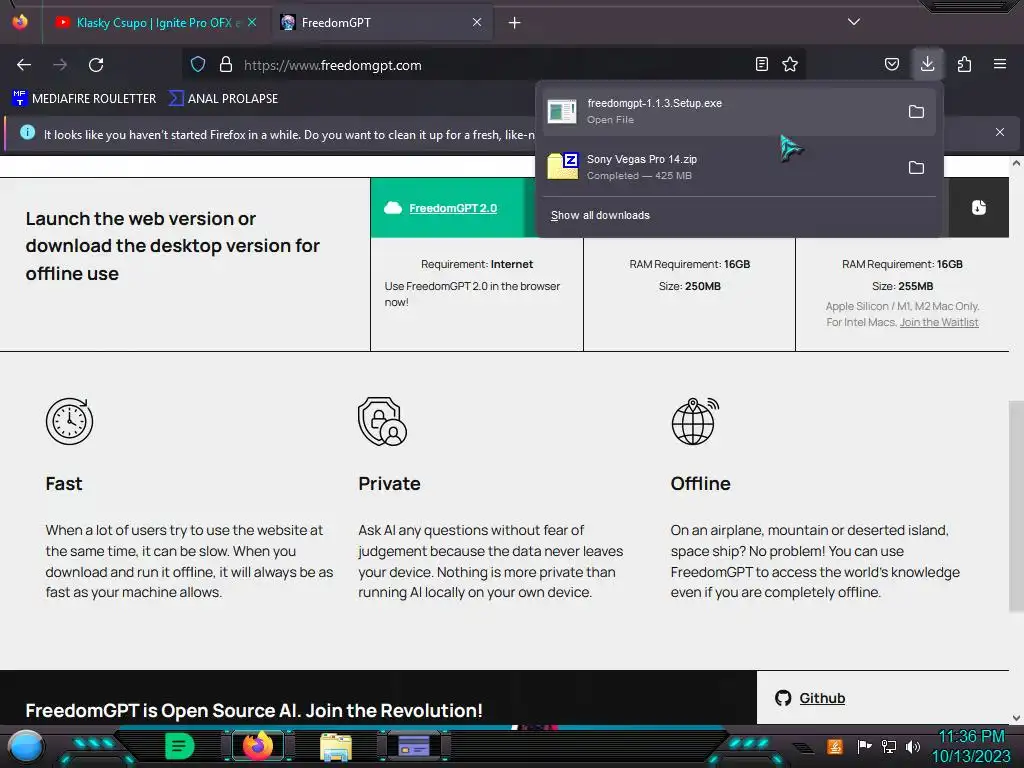1024x768 pixels.
Task: Open volume speaker tray icon
Action: pos(913,746)
